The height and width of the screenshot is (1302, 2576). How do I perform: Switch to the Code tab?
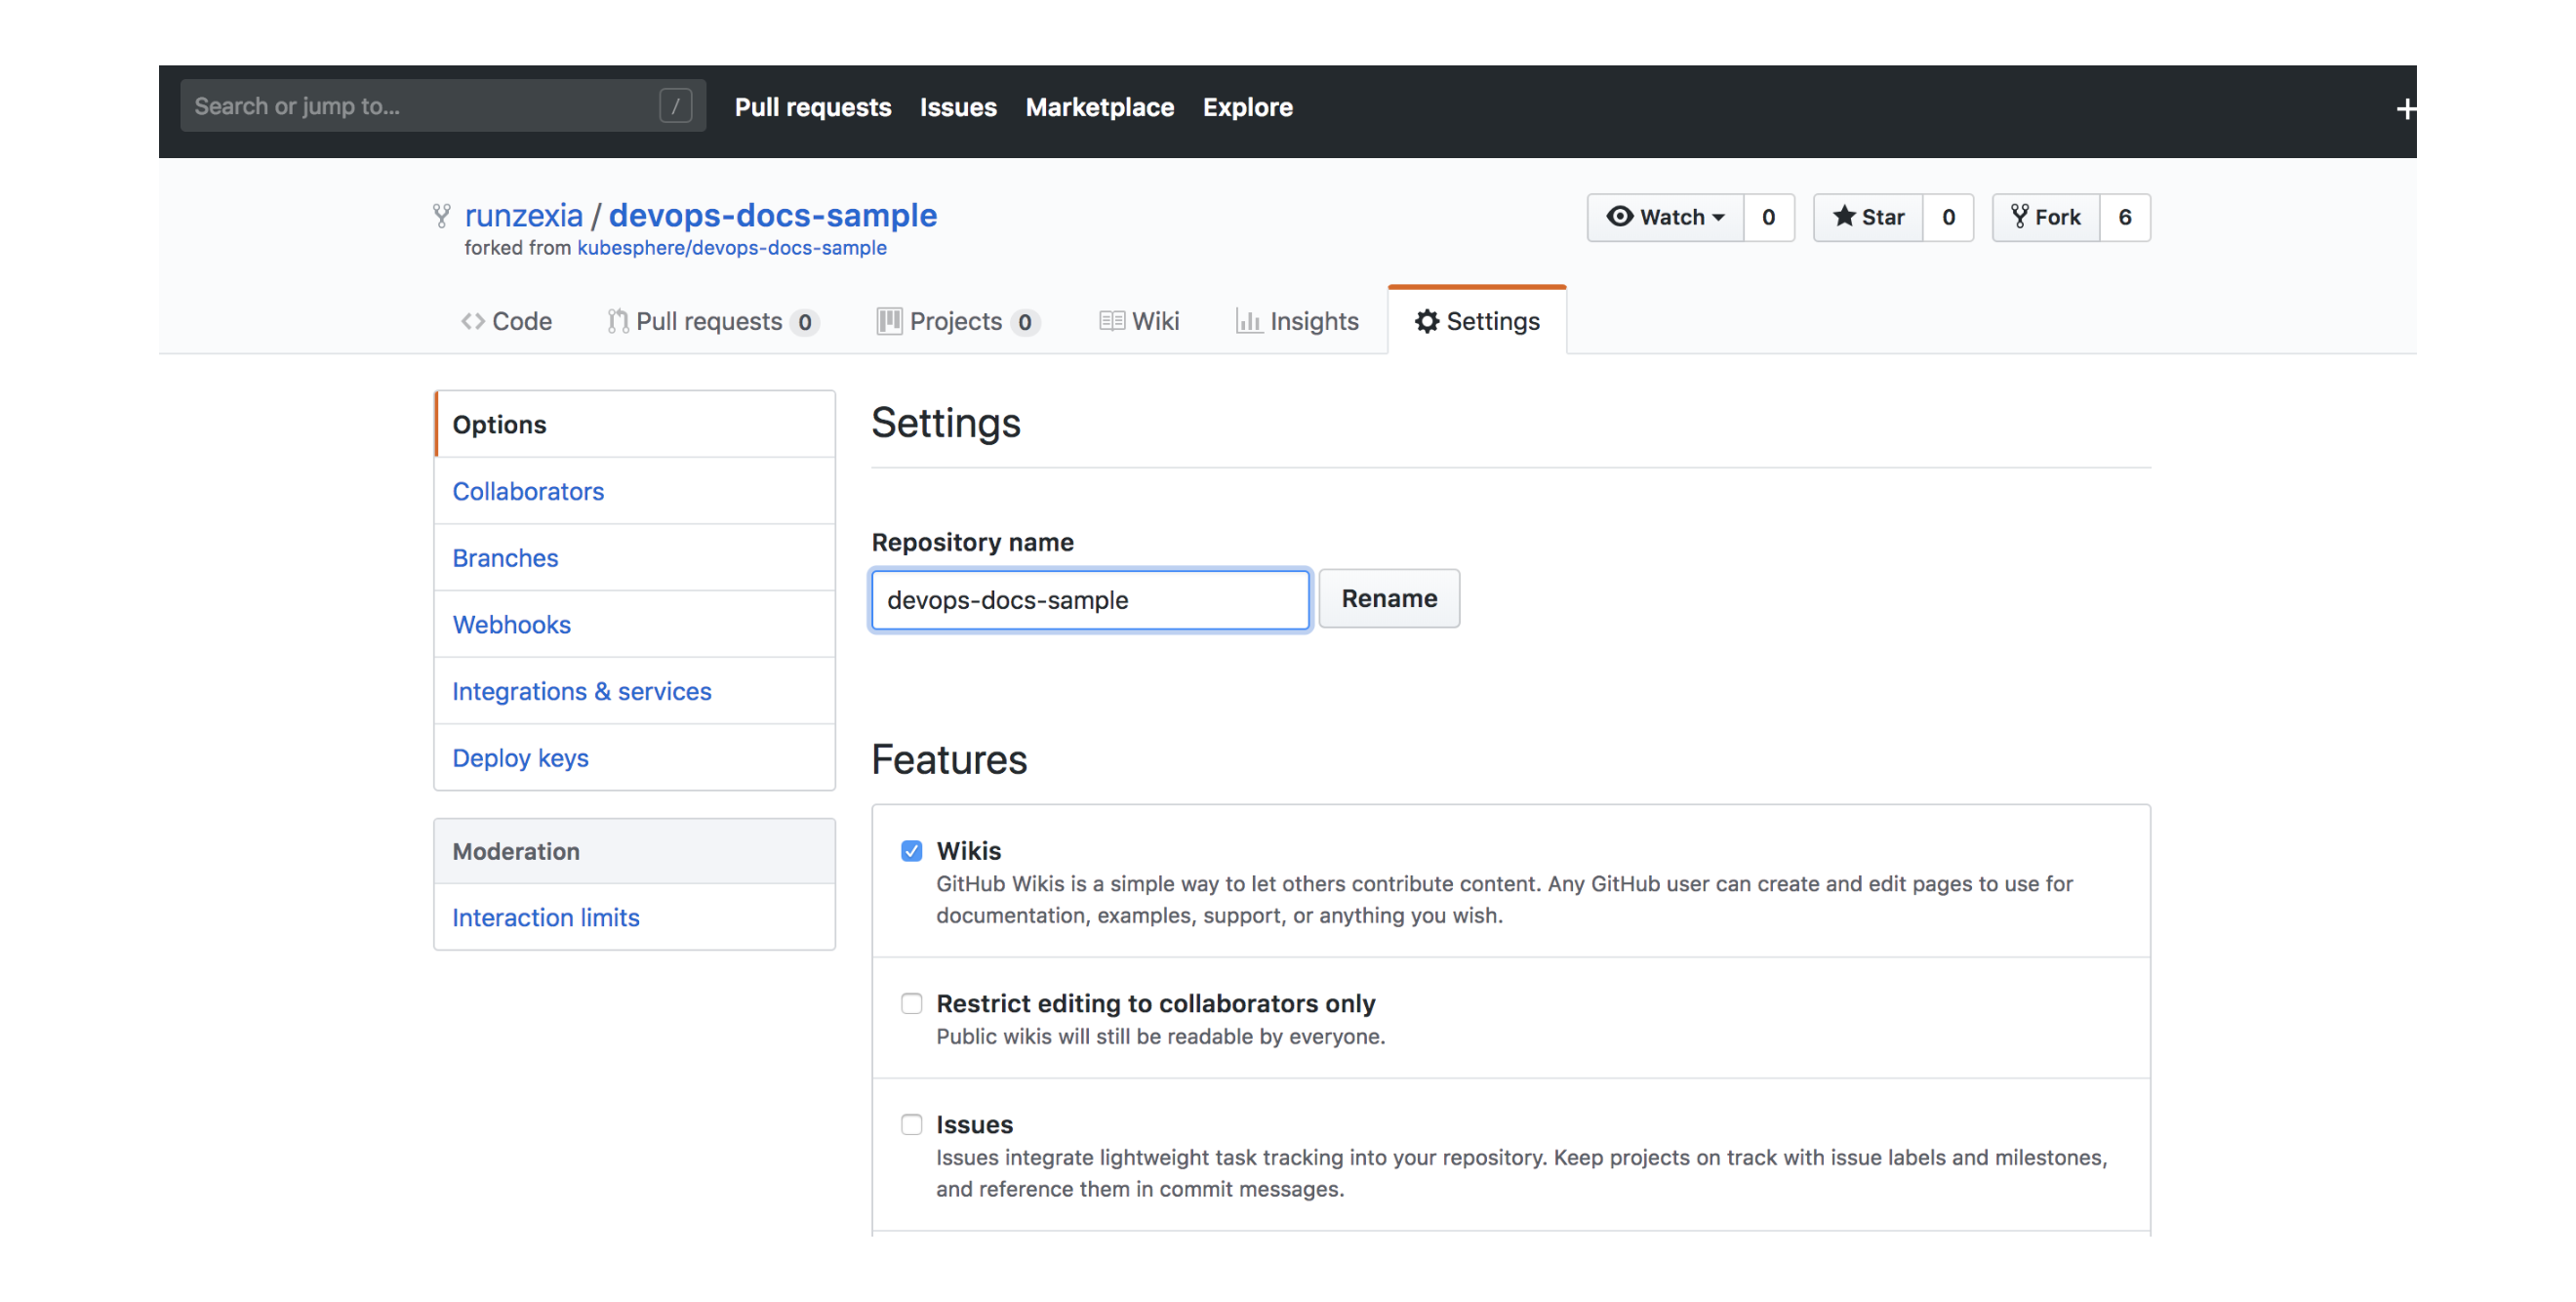pos(506,321)
